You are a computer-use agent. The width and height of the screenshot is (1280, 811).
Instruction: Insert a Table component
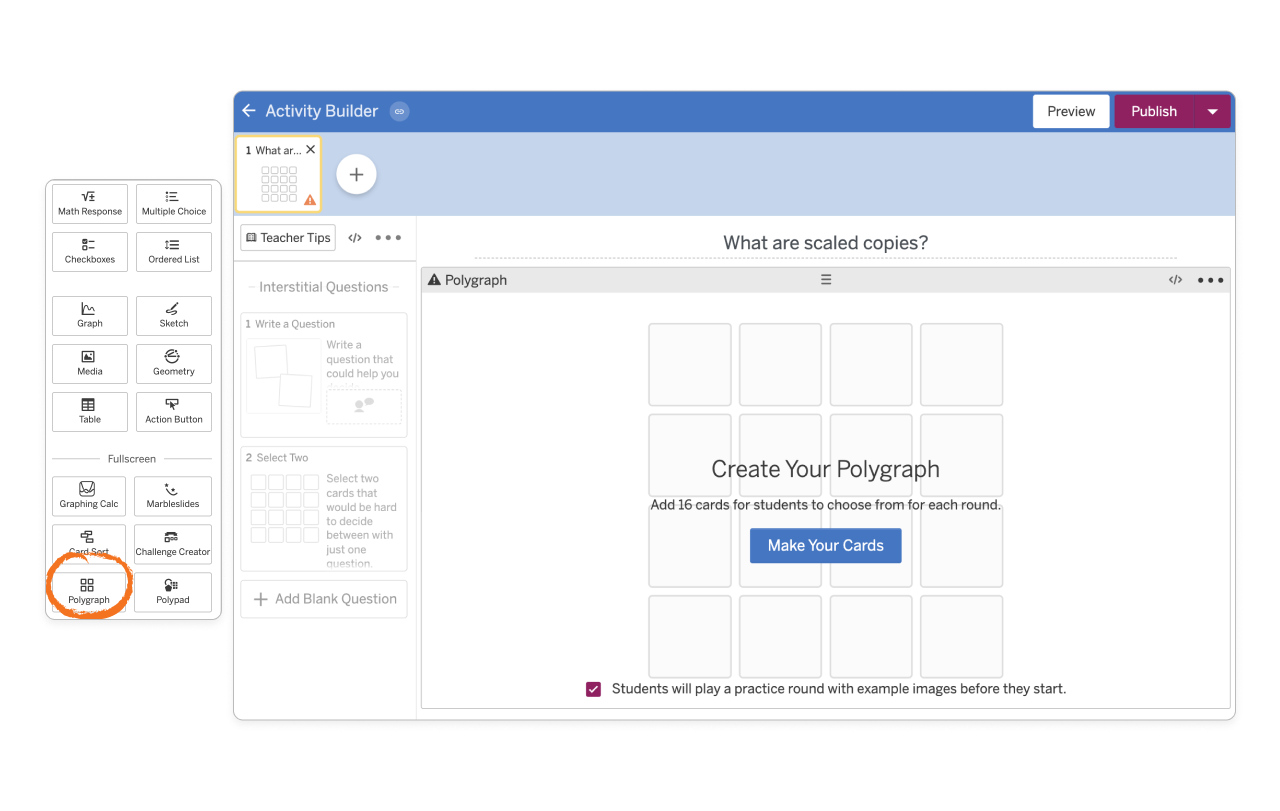tap(89, 412)
